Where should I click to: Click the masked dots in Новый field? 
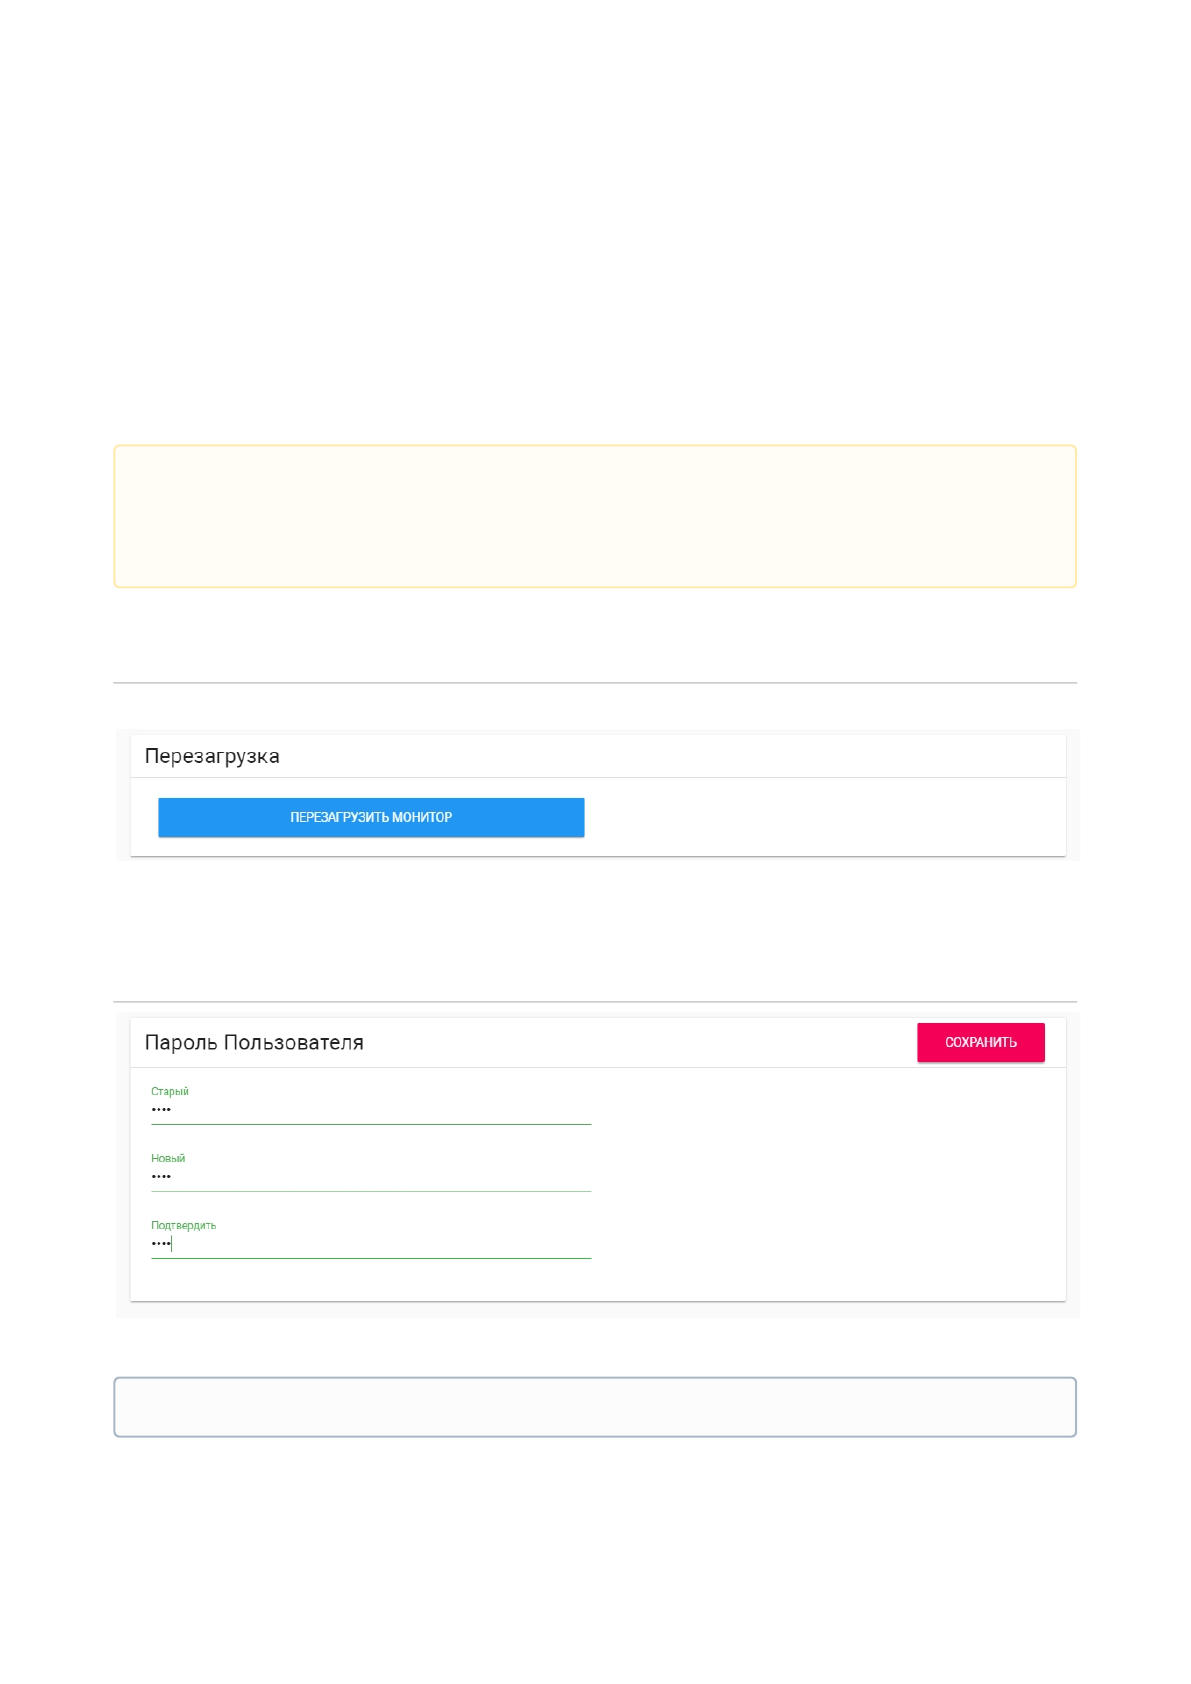coord(161,1177)
